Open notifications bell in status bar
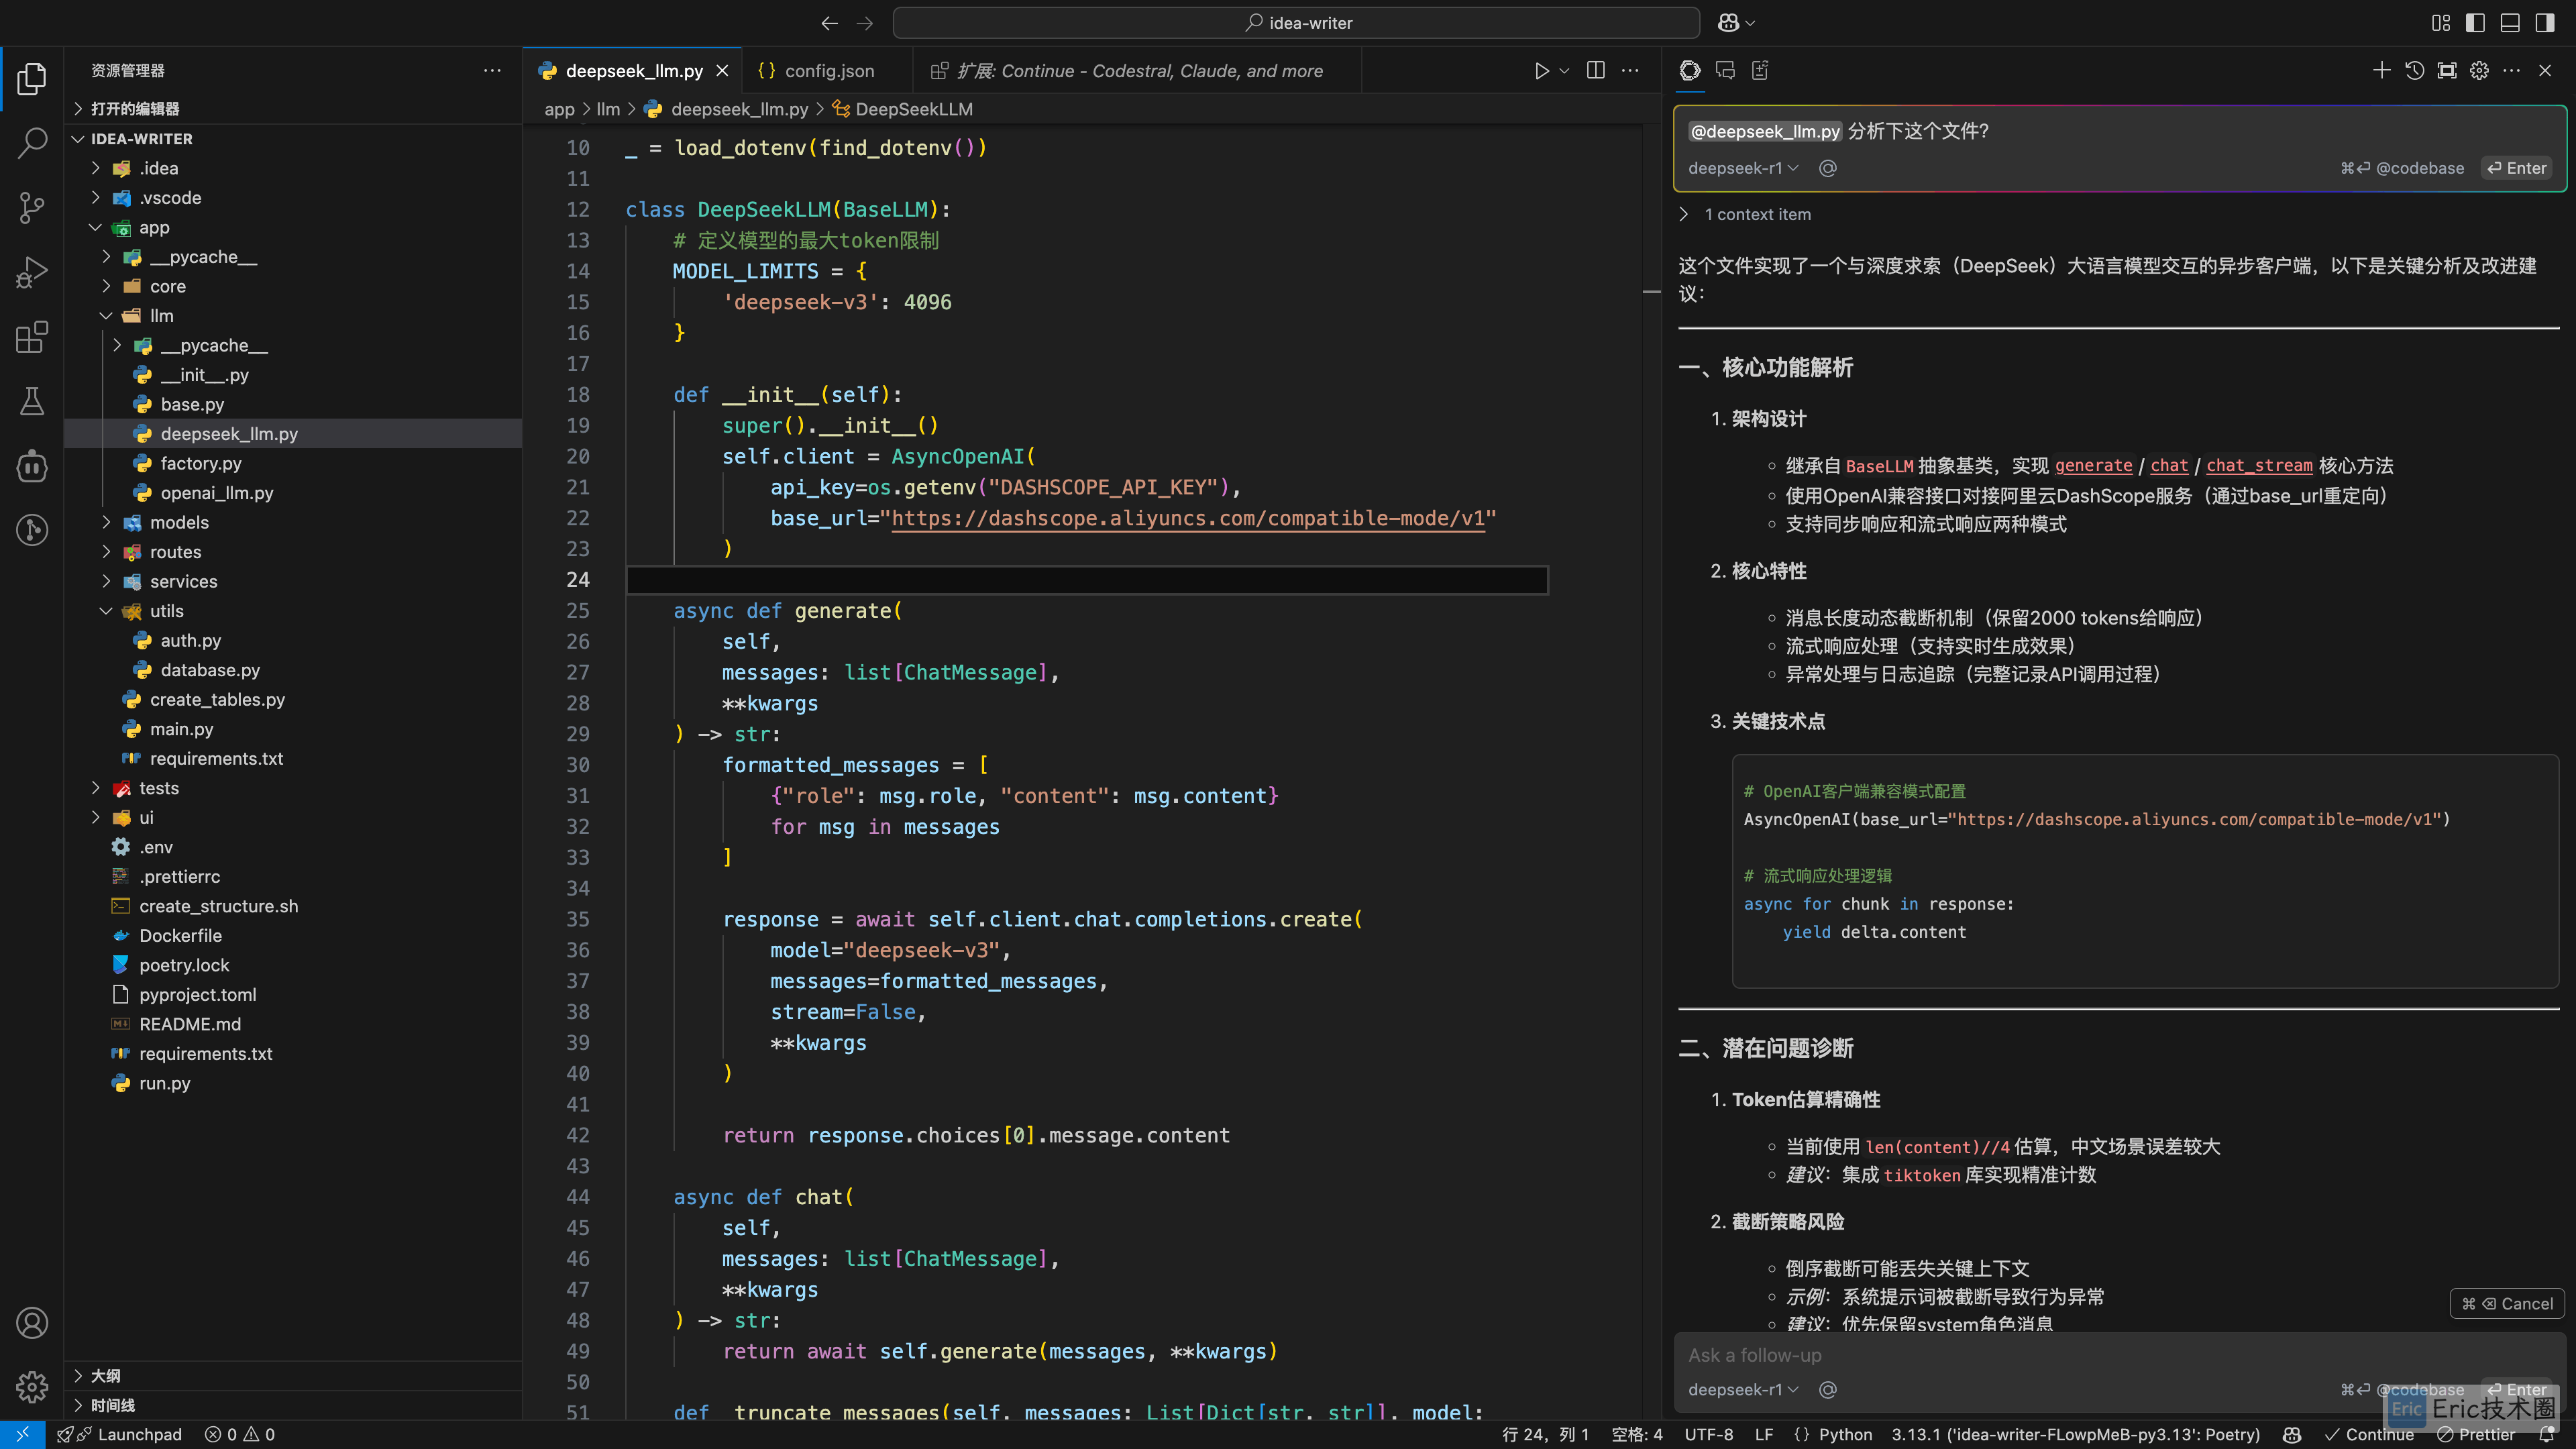 pyautogui.click(x=2547, y=1435)
